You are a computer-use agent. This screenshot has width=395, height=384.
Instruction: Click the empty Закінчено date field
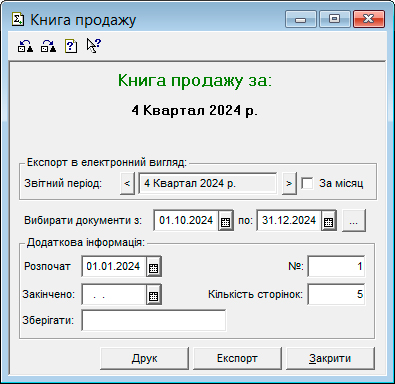point(114,294)
